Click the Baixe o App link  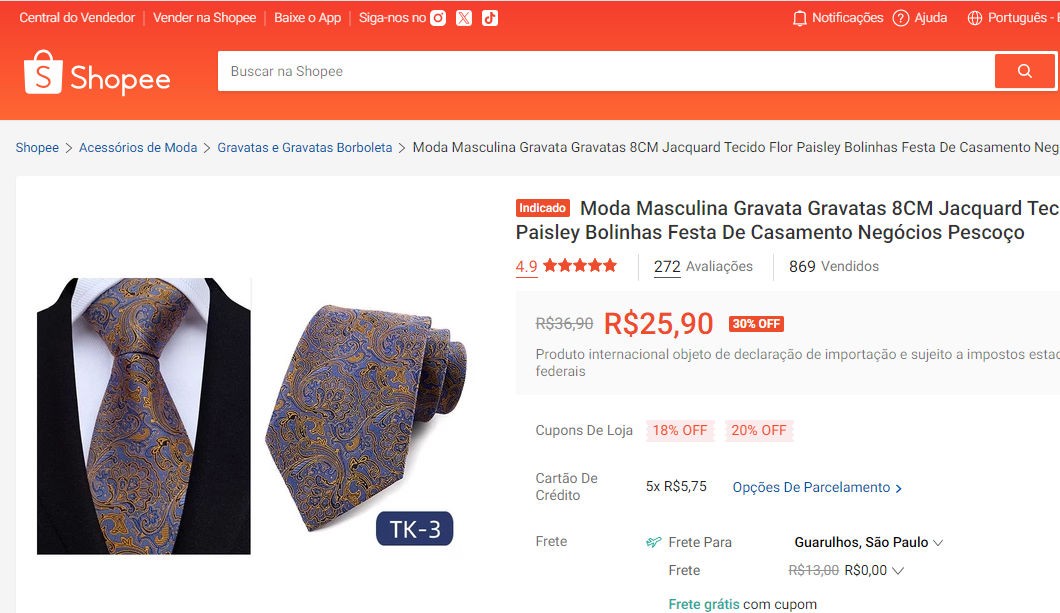click(x=307, y=18)
